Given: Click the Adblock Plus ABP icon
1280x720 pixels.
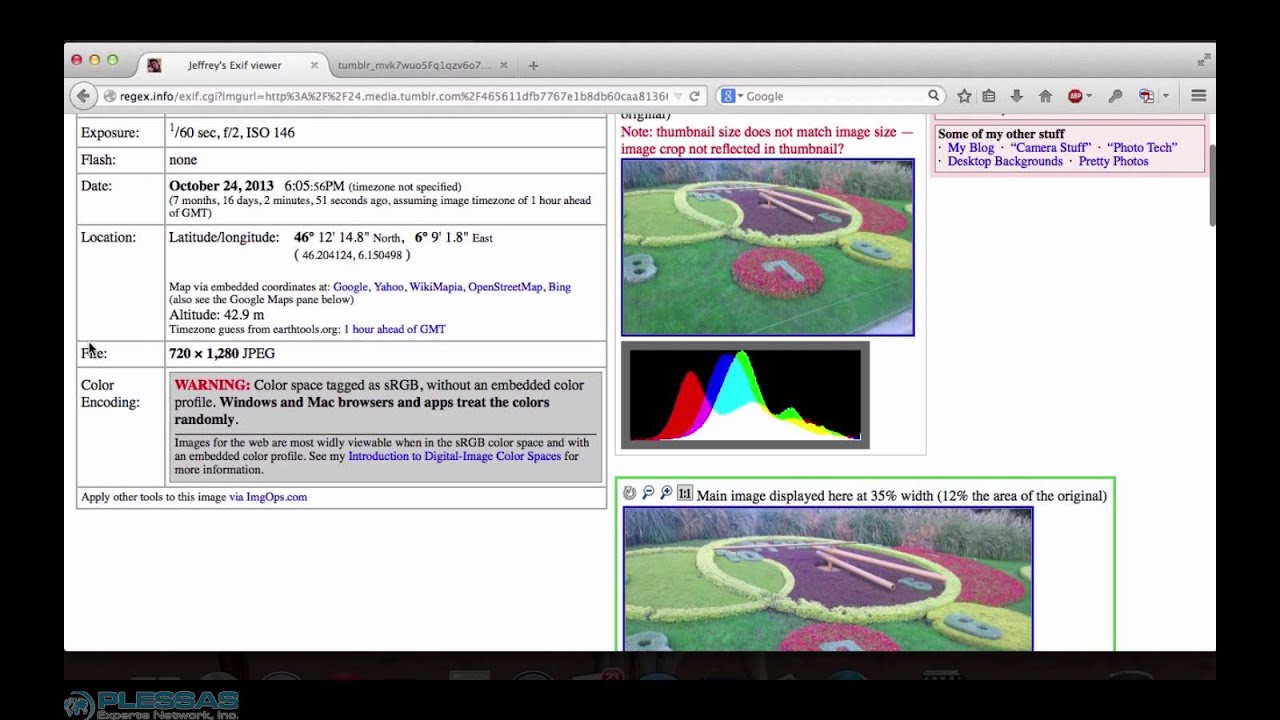Looking at the screenshot, I should pos(1075,96).
